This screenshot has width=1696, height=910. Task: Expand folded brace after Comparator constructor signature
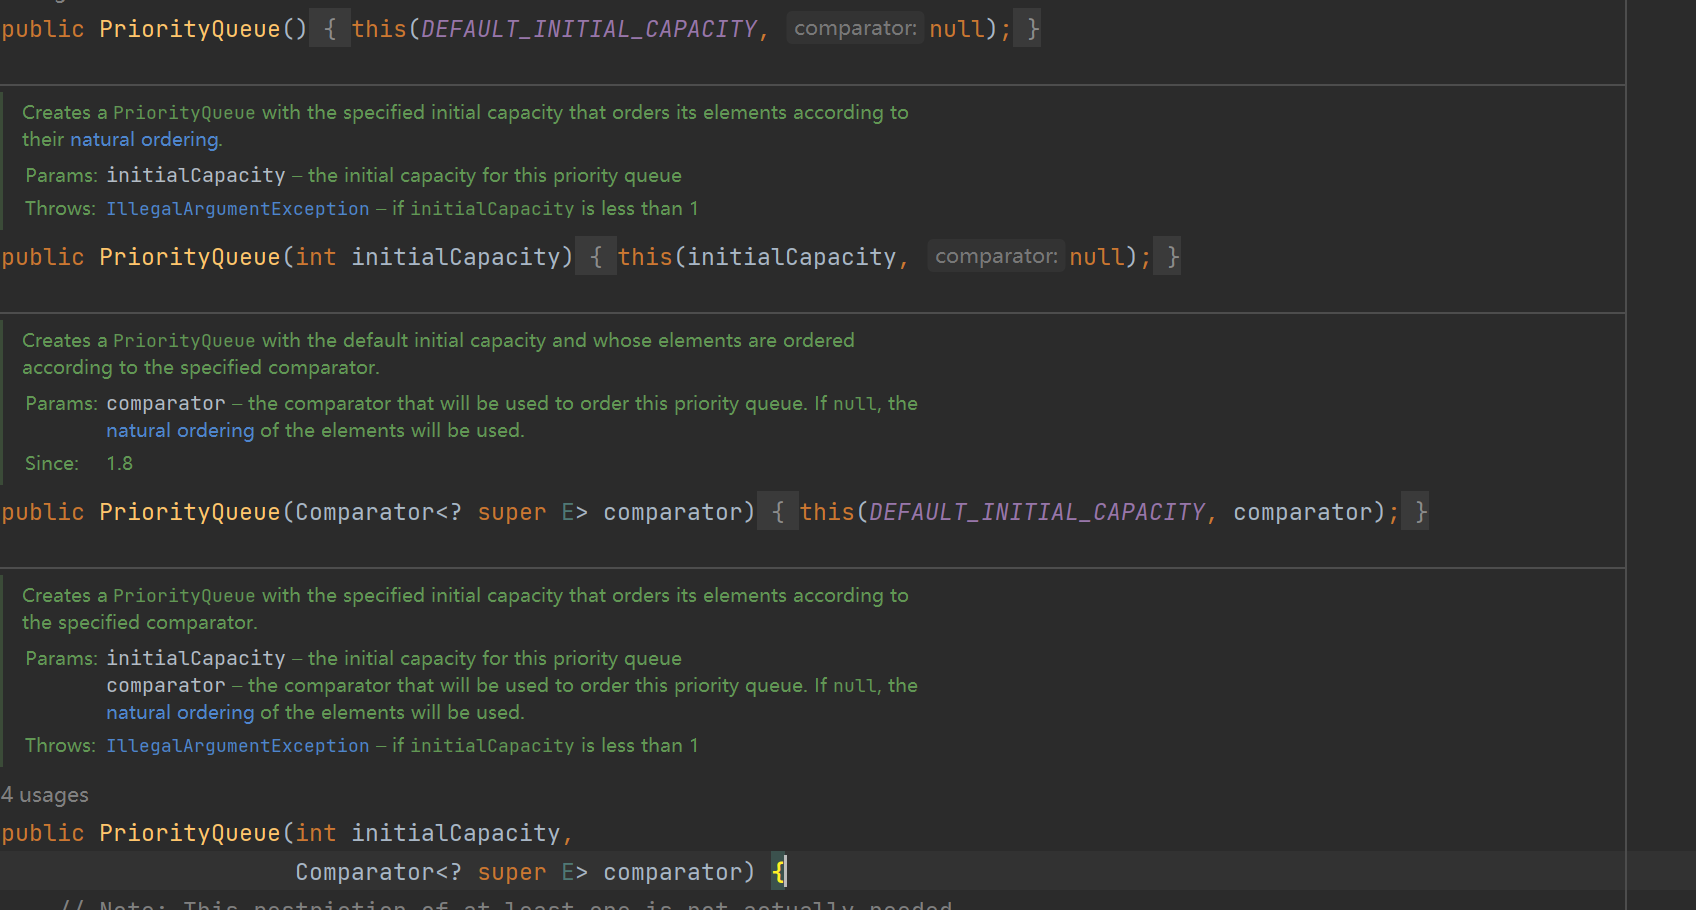tap(778, 512)
